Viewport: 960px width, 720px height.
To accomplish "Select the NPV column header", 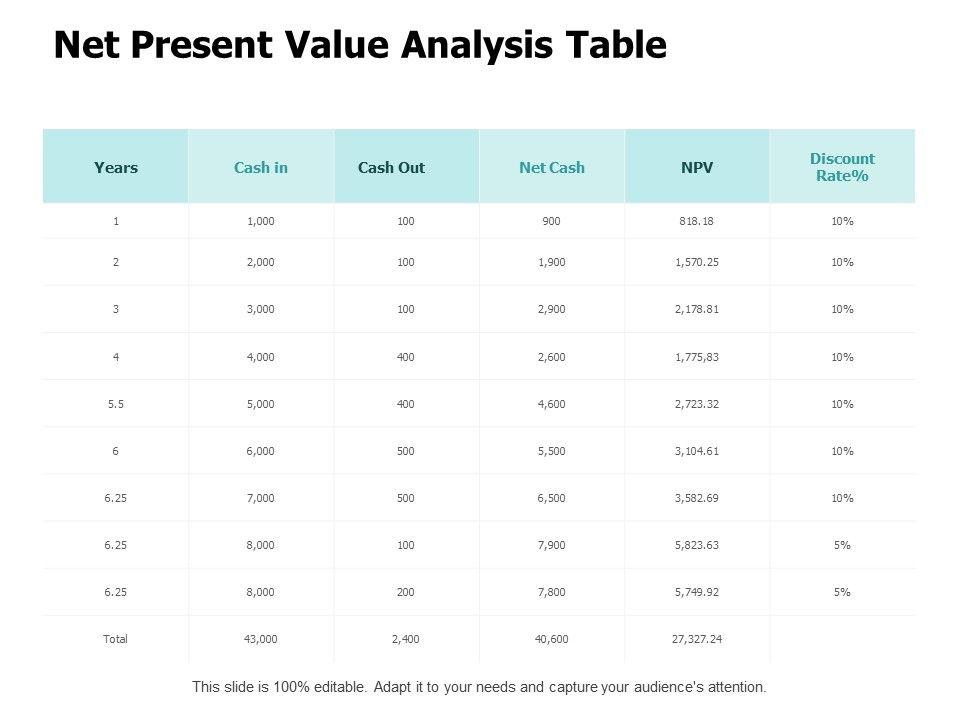I will (697, 167).
